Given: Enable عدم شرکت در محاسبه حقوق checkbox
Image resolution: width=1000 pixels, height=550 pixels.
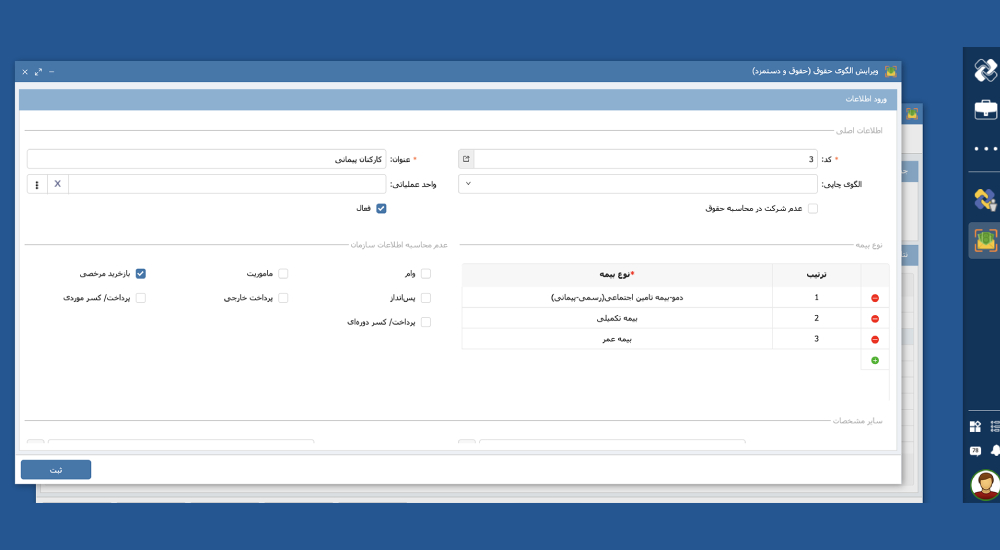Looking at the screenshot, I should click(x=812, y=208).
